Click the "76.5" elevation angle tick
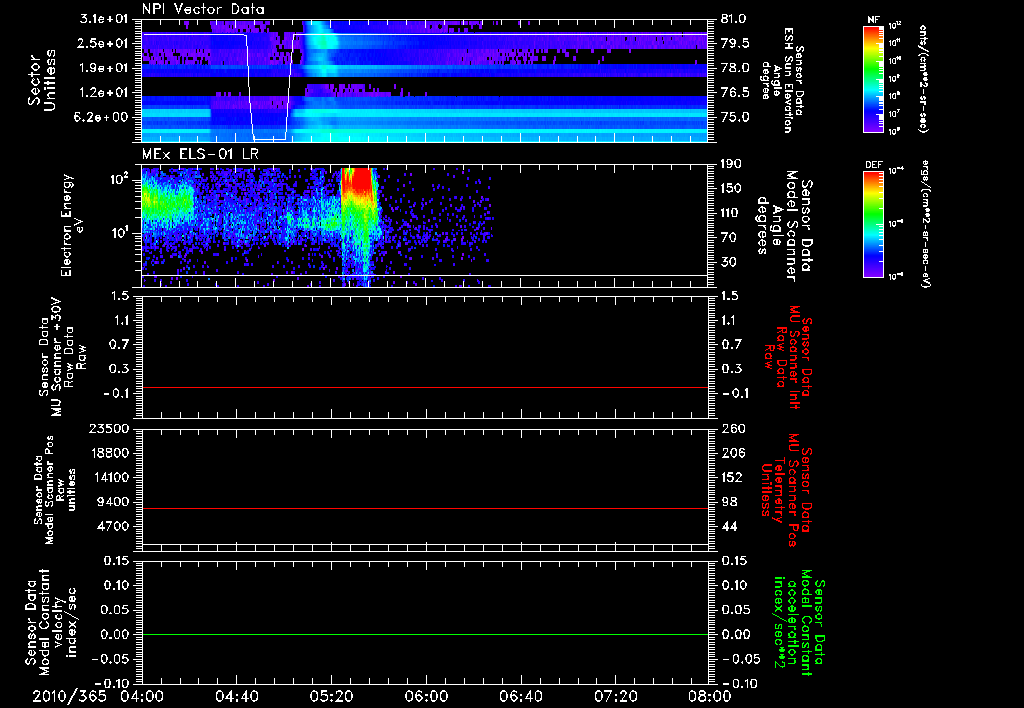 click(x=734, y=93)
